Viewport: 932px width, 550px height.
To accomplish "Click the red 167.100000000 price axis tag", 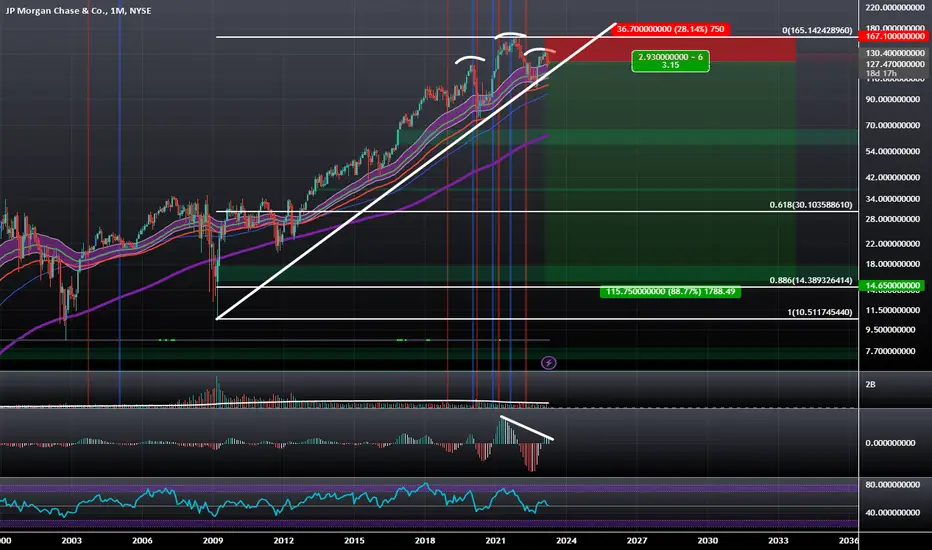I will pyautogui.click(x=895, y=36).
